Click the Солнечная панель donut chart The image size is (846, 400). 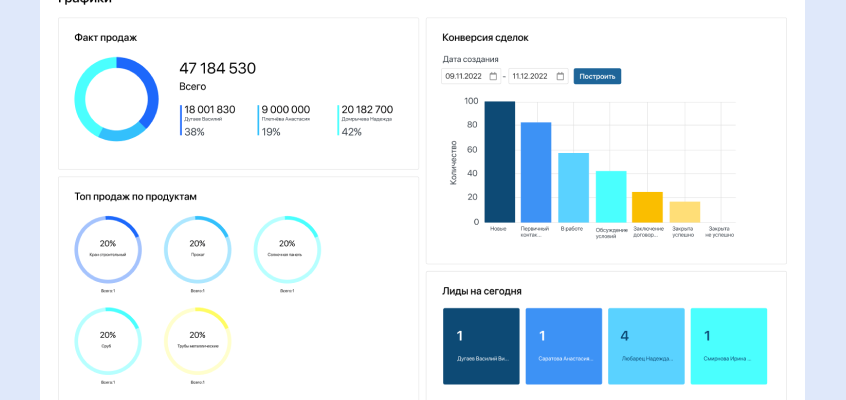pos(287,249)
